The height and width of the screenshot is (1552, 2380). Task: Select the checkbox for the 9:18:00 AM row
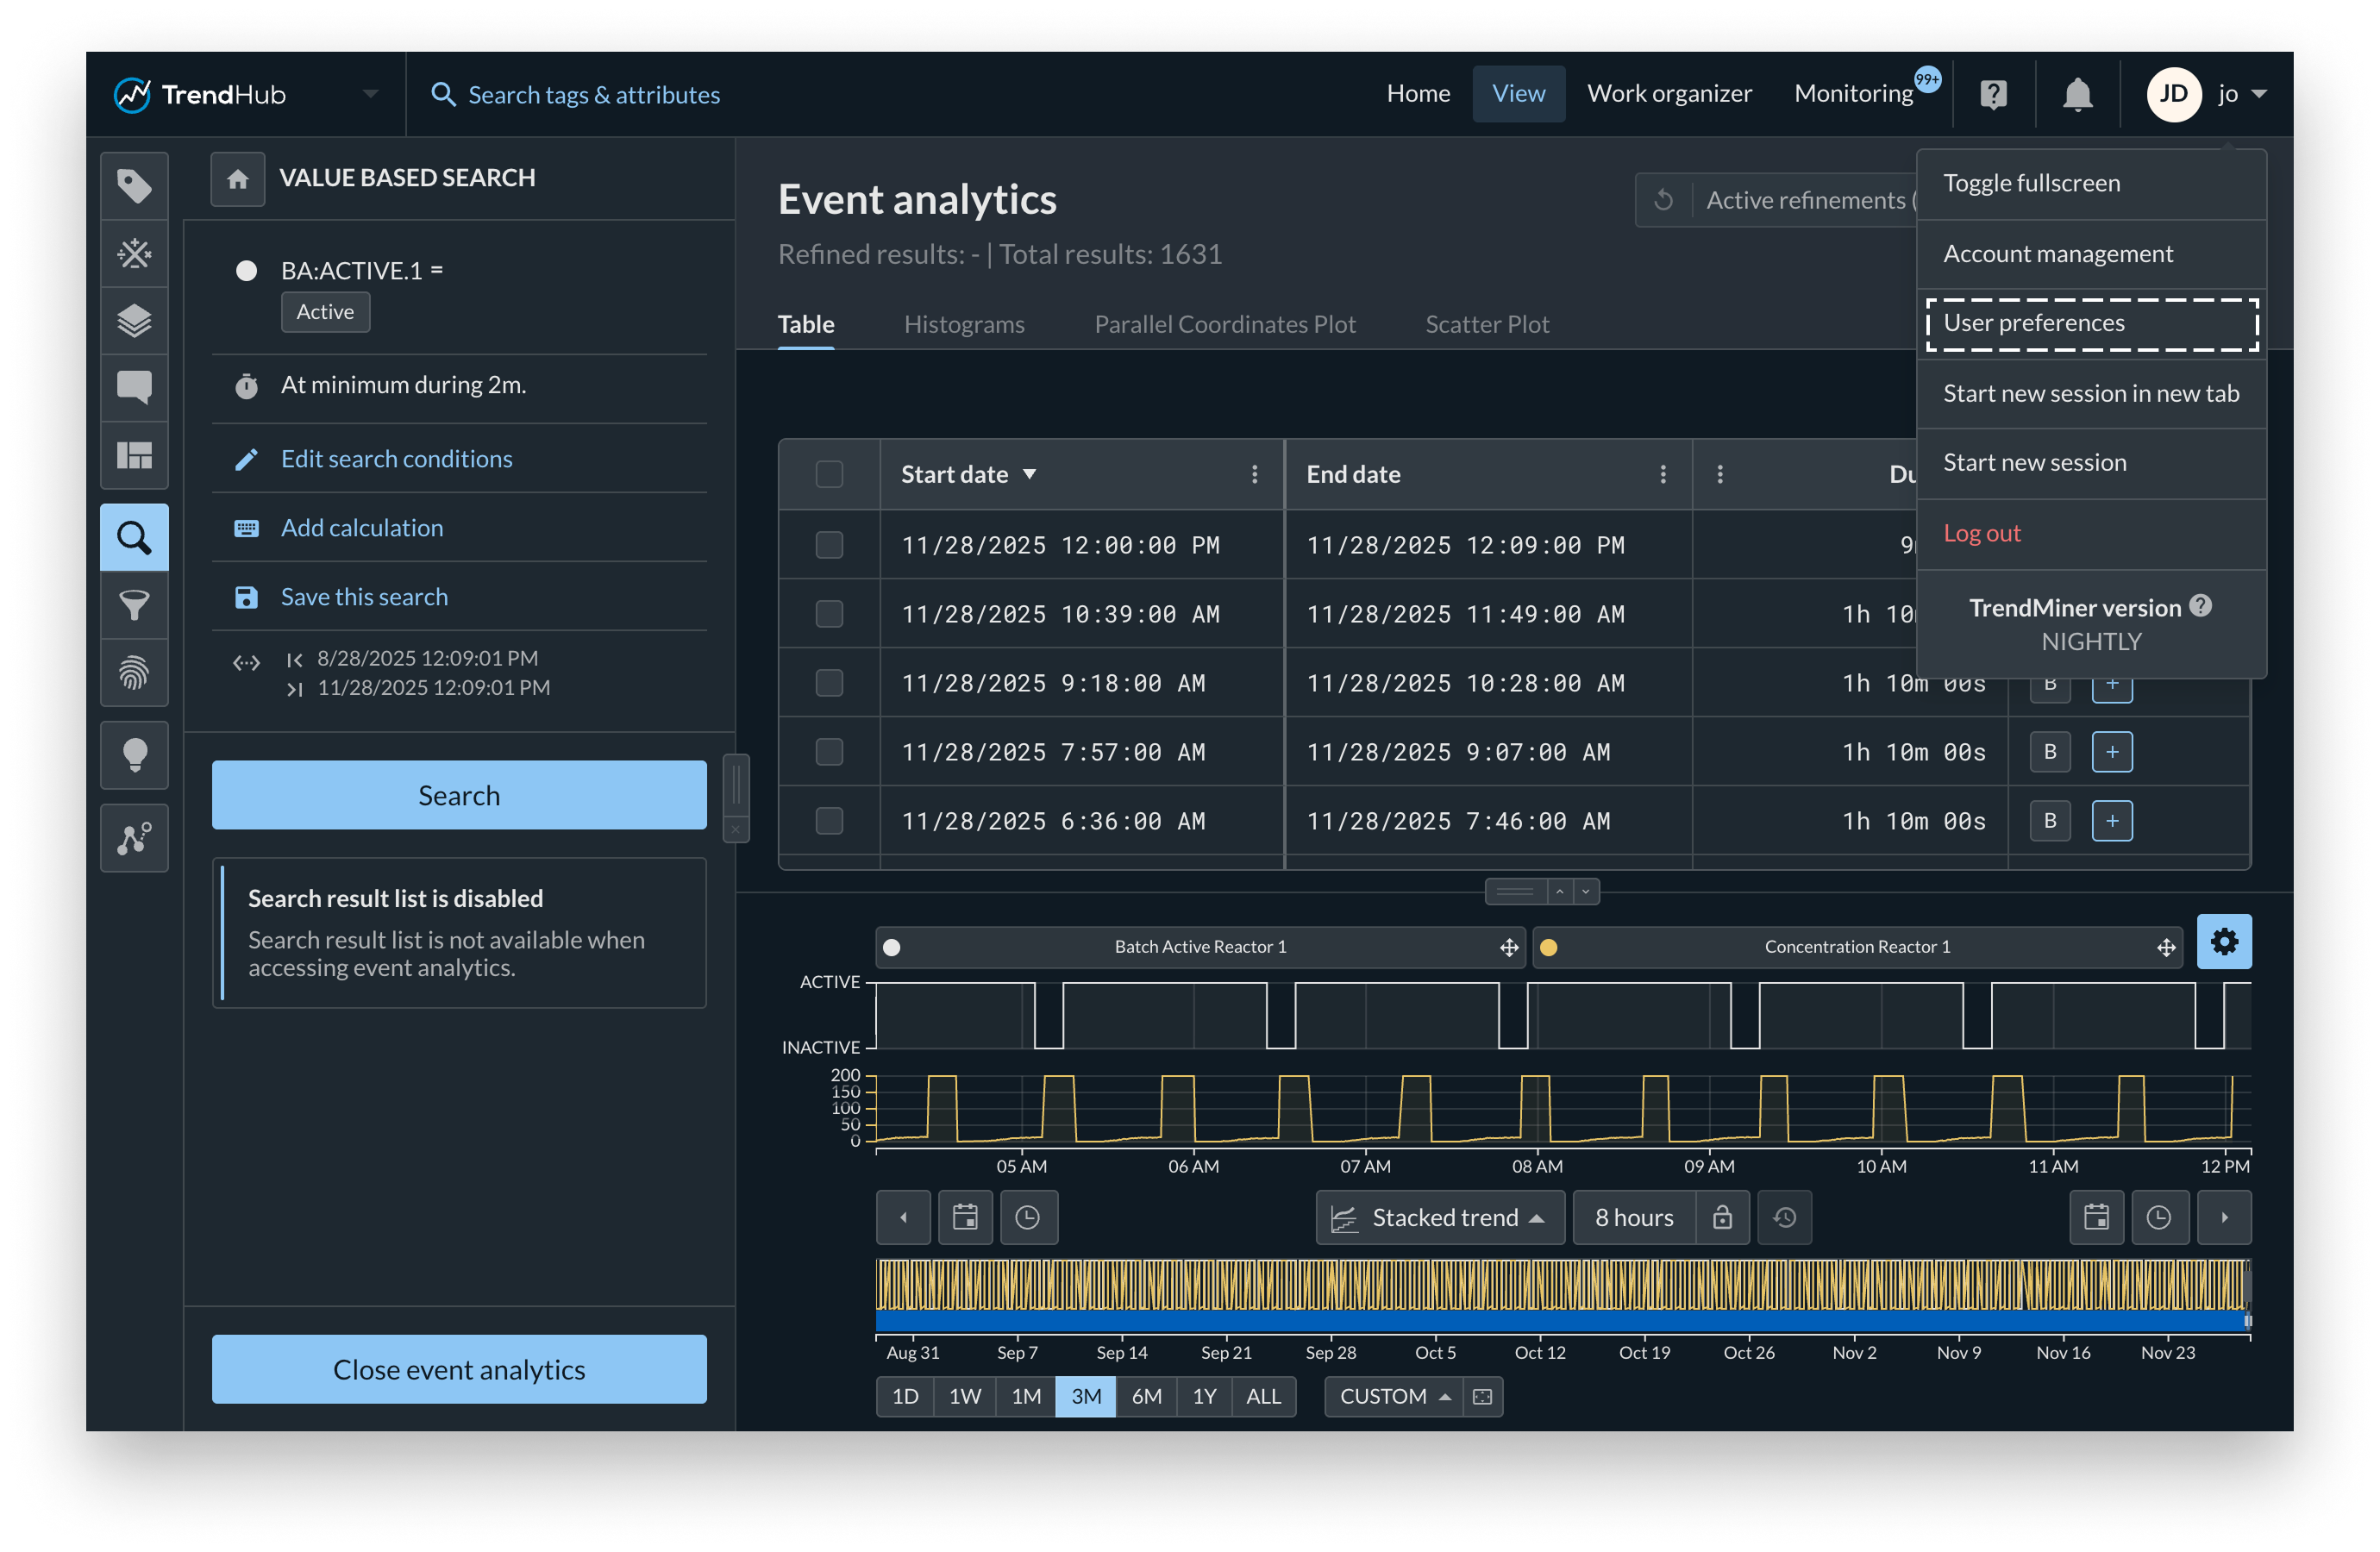coord(829,682)
